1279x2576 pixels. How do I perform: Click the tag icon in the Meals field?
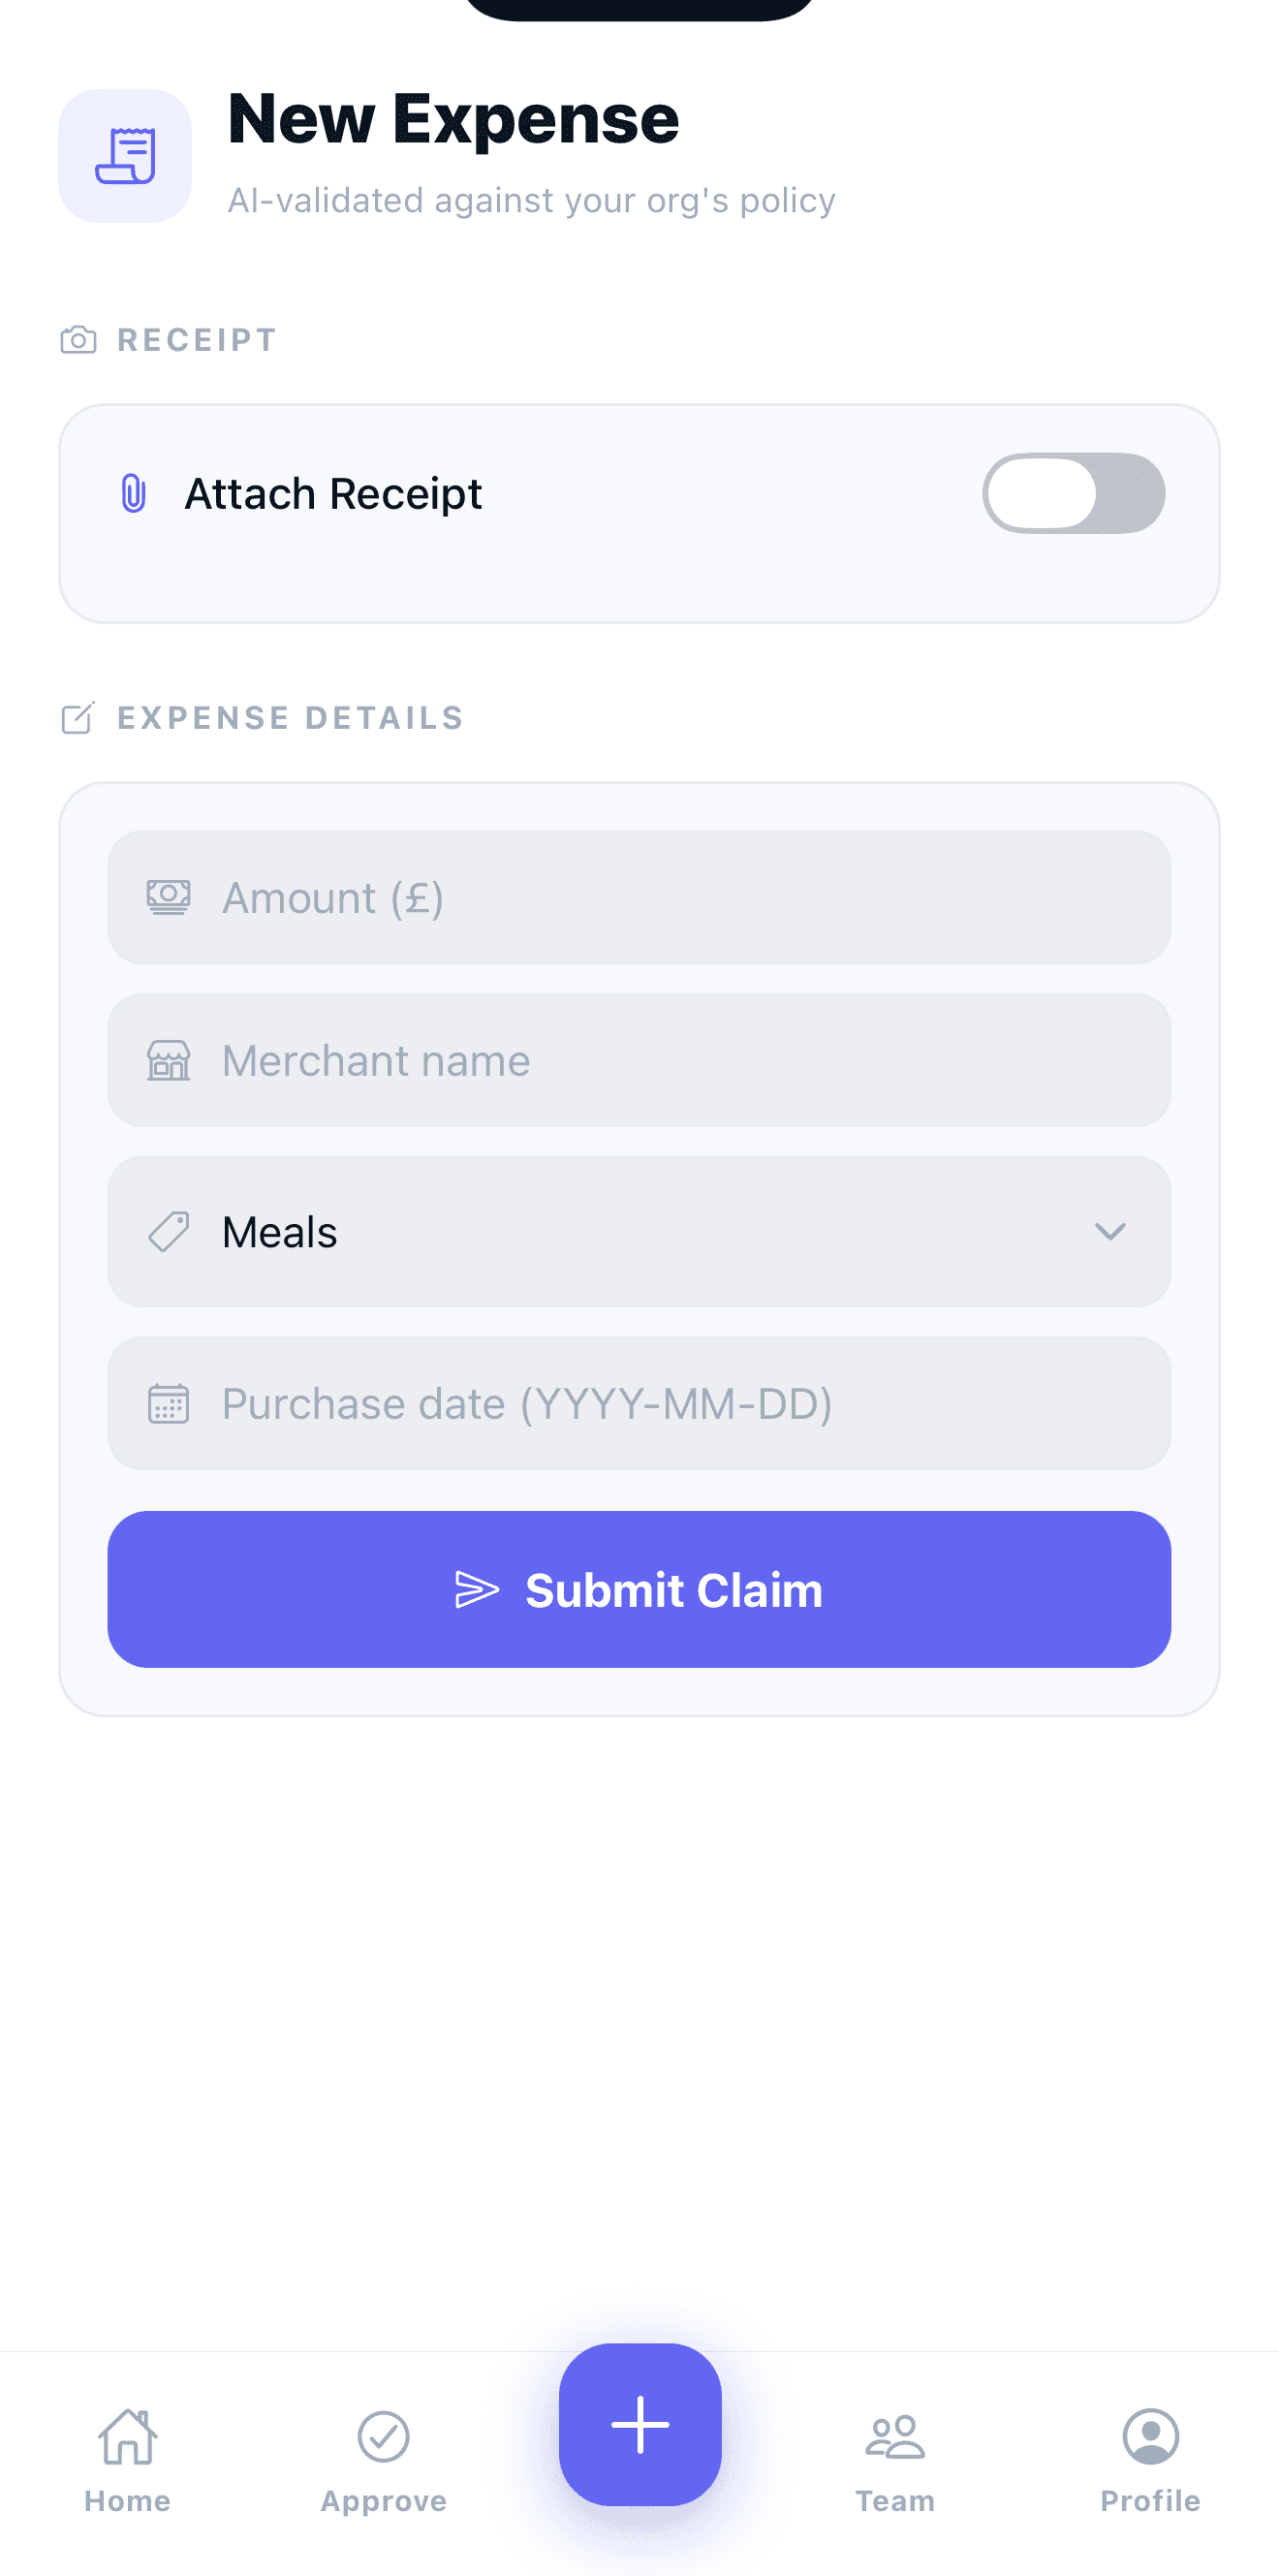[168, 1231]
